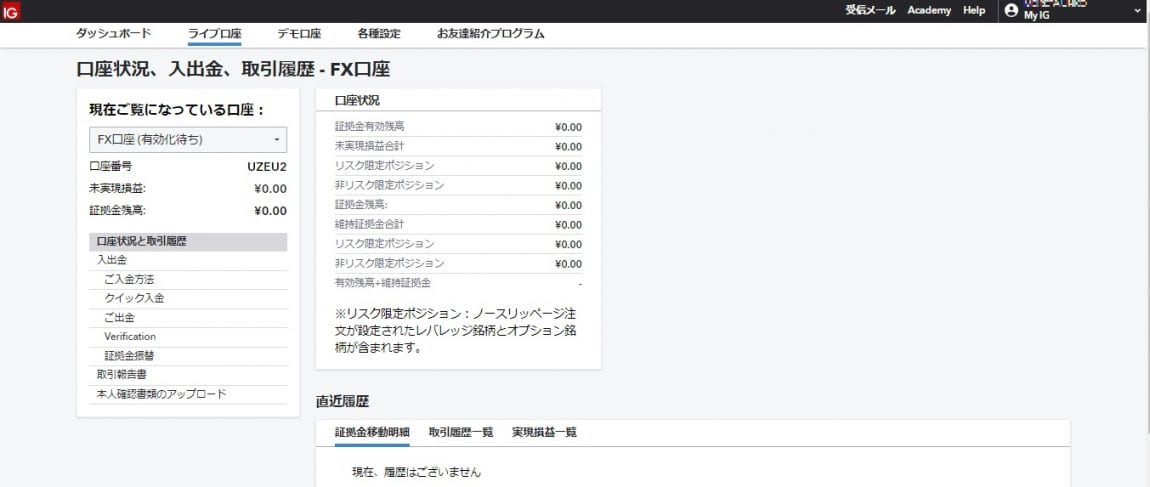Open the Help link

[x=974, y=10]
